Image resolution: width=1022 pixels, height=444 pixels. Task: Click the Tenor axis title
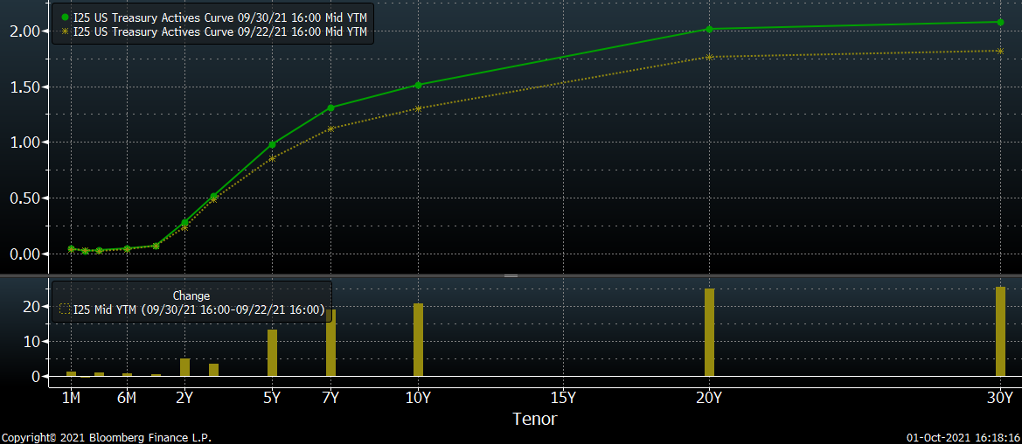pos(535,419)
